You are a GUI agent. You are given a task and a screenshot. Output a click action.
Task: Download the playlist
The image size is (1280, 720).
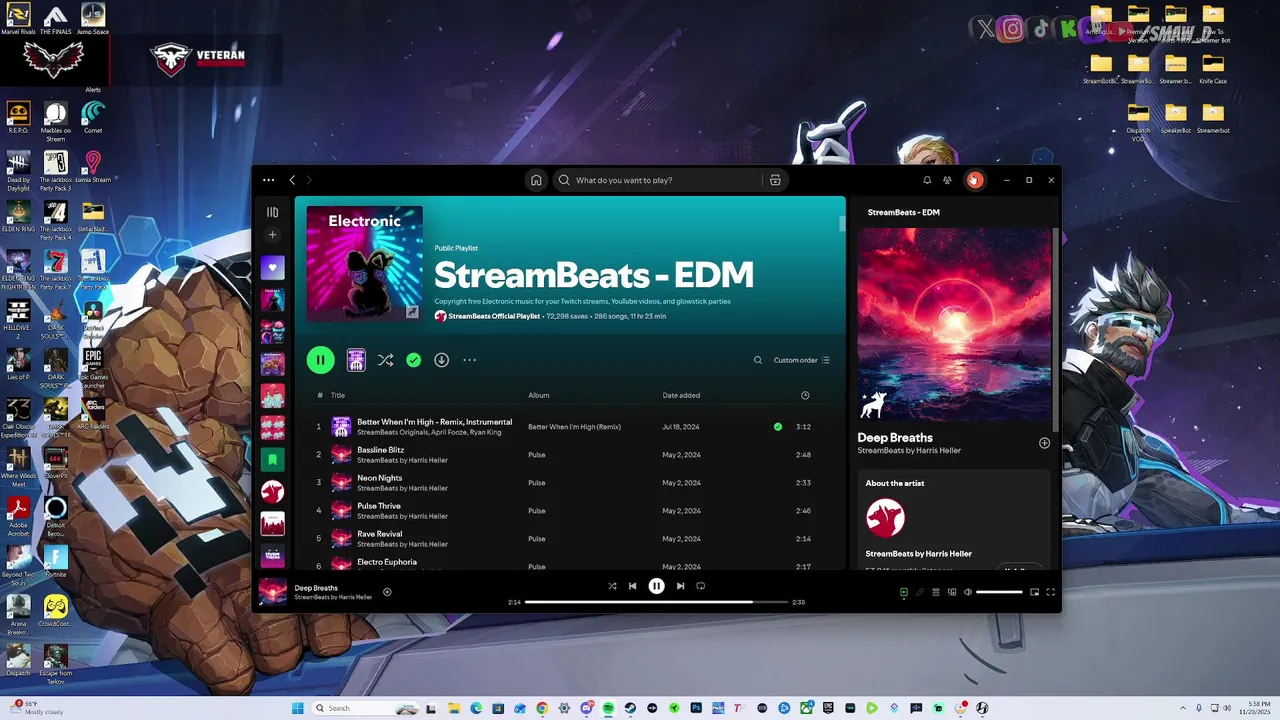click(441, 360)
